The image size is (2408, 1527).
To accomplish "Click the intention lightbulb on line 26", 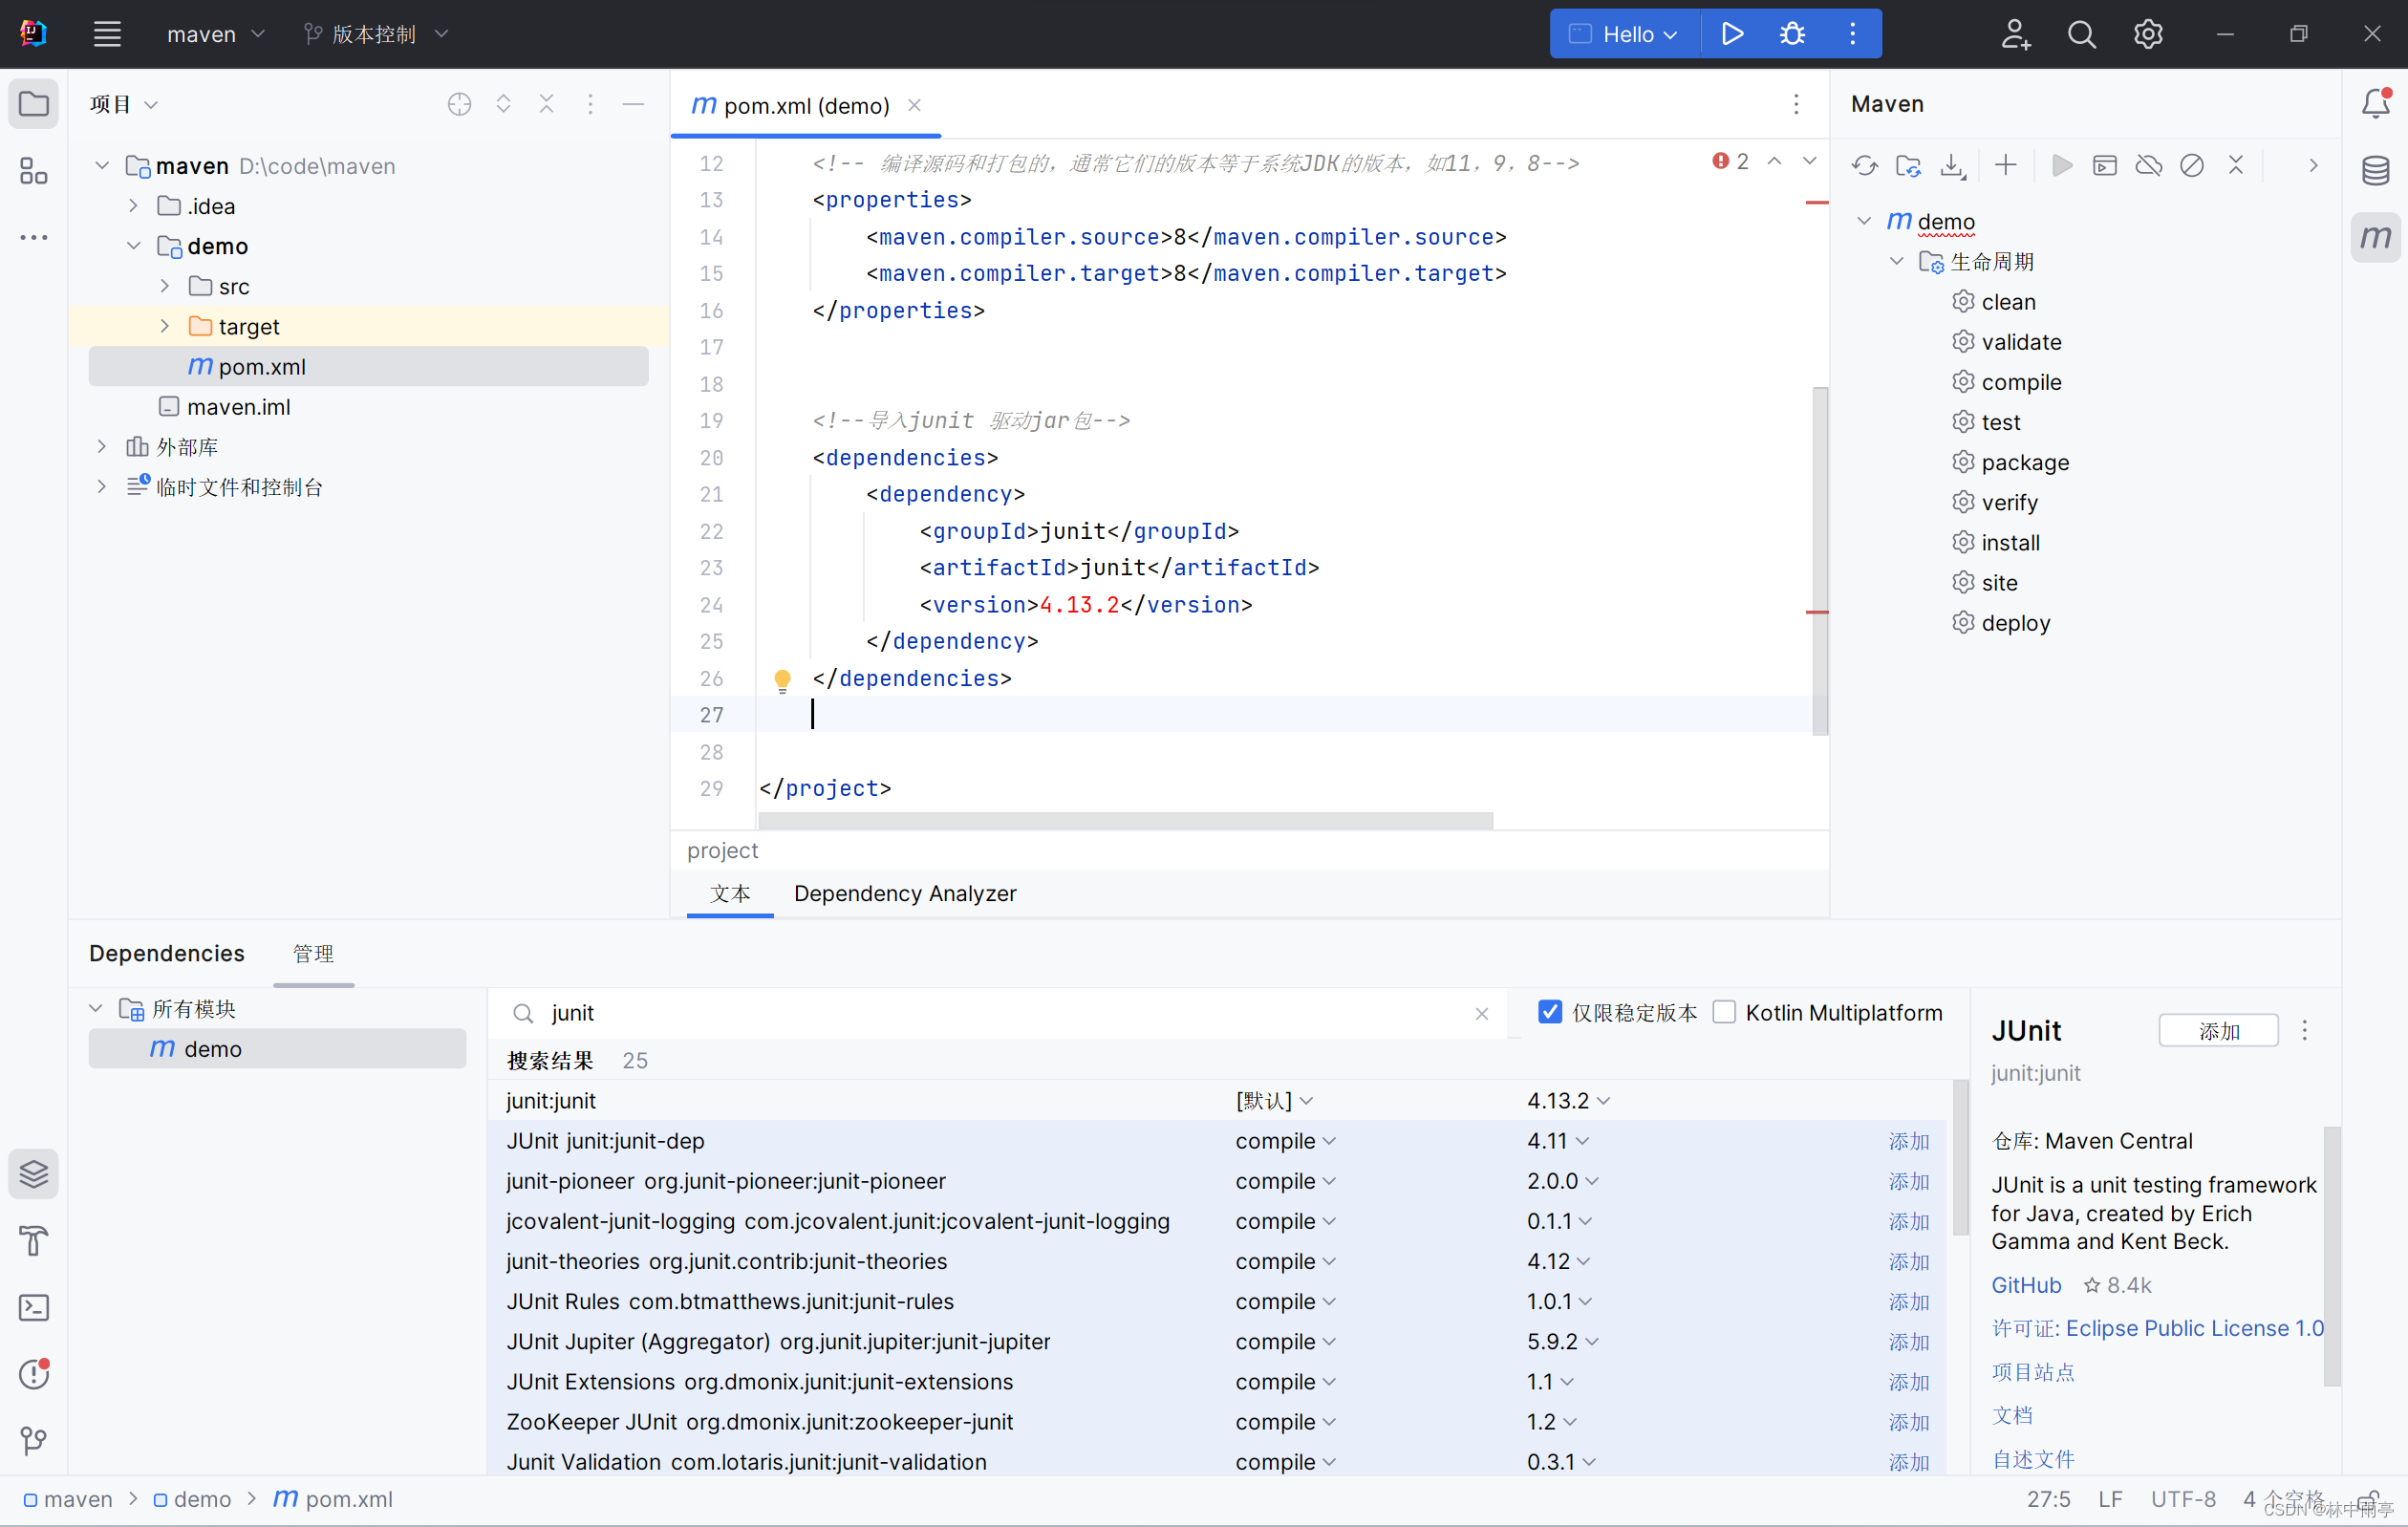I will [x=783, y=681].
